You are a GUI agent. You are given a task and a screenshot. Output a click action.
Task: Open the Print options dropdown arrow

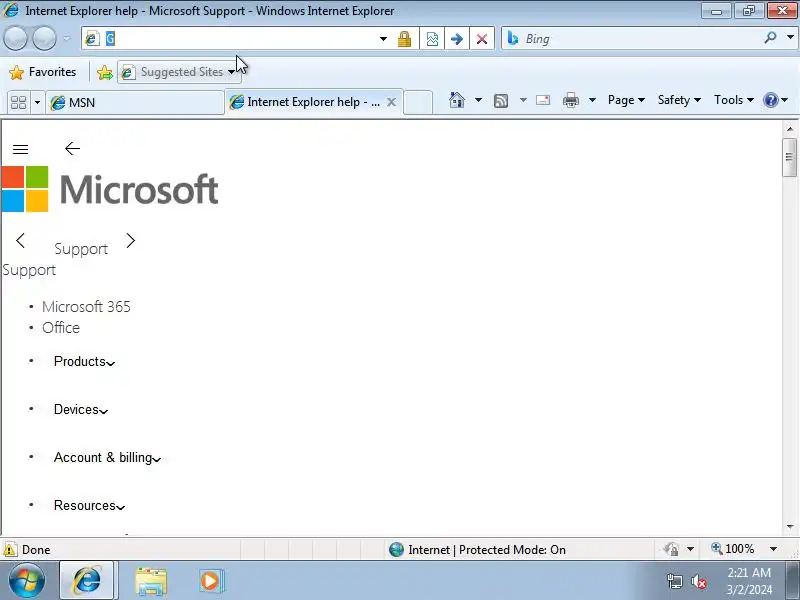click(592, 100)
